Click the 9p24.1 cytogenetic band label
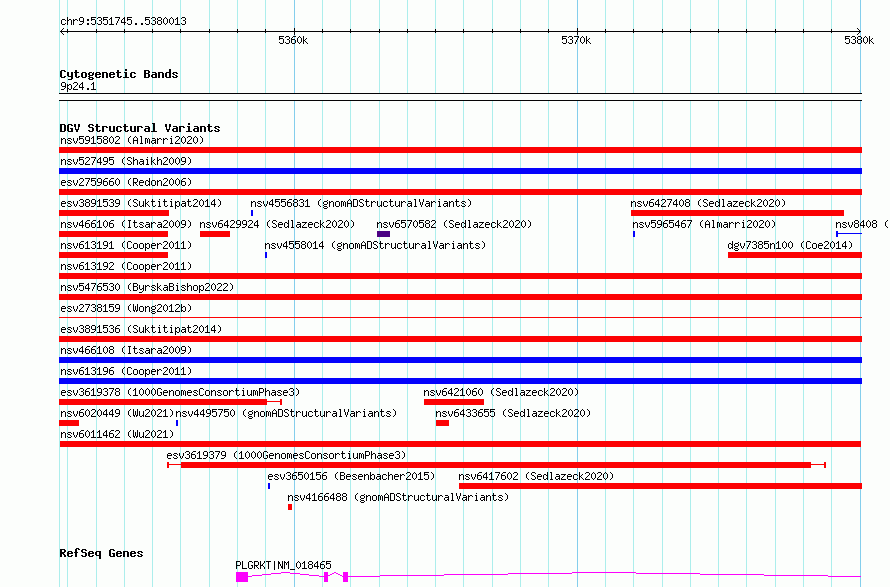890x587 pixels. [x=78, y=86]
